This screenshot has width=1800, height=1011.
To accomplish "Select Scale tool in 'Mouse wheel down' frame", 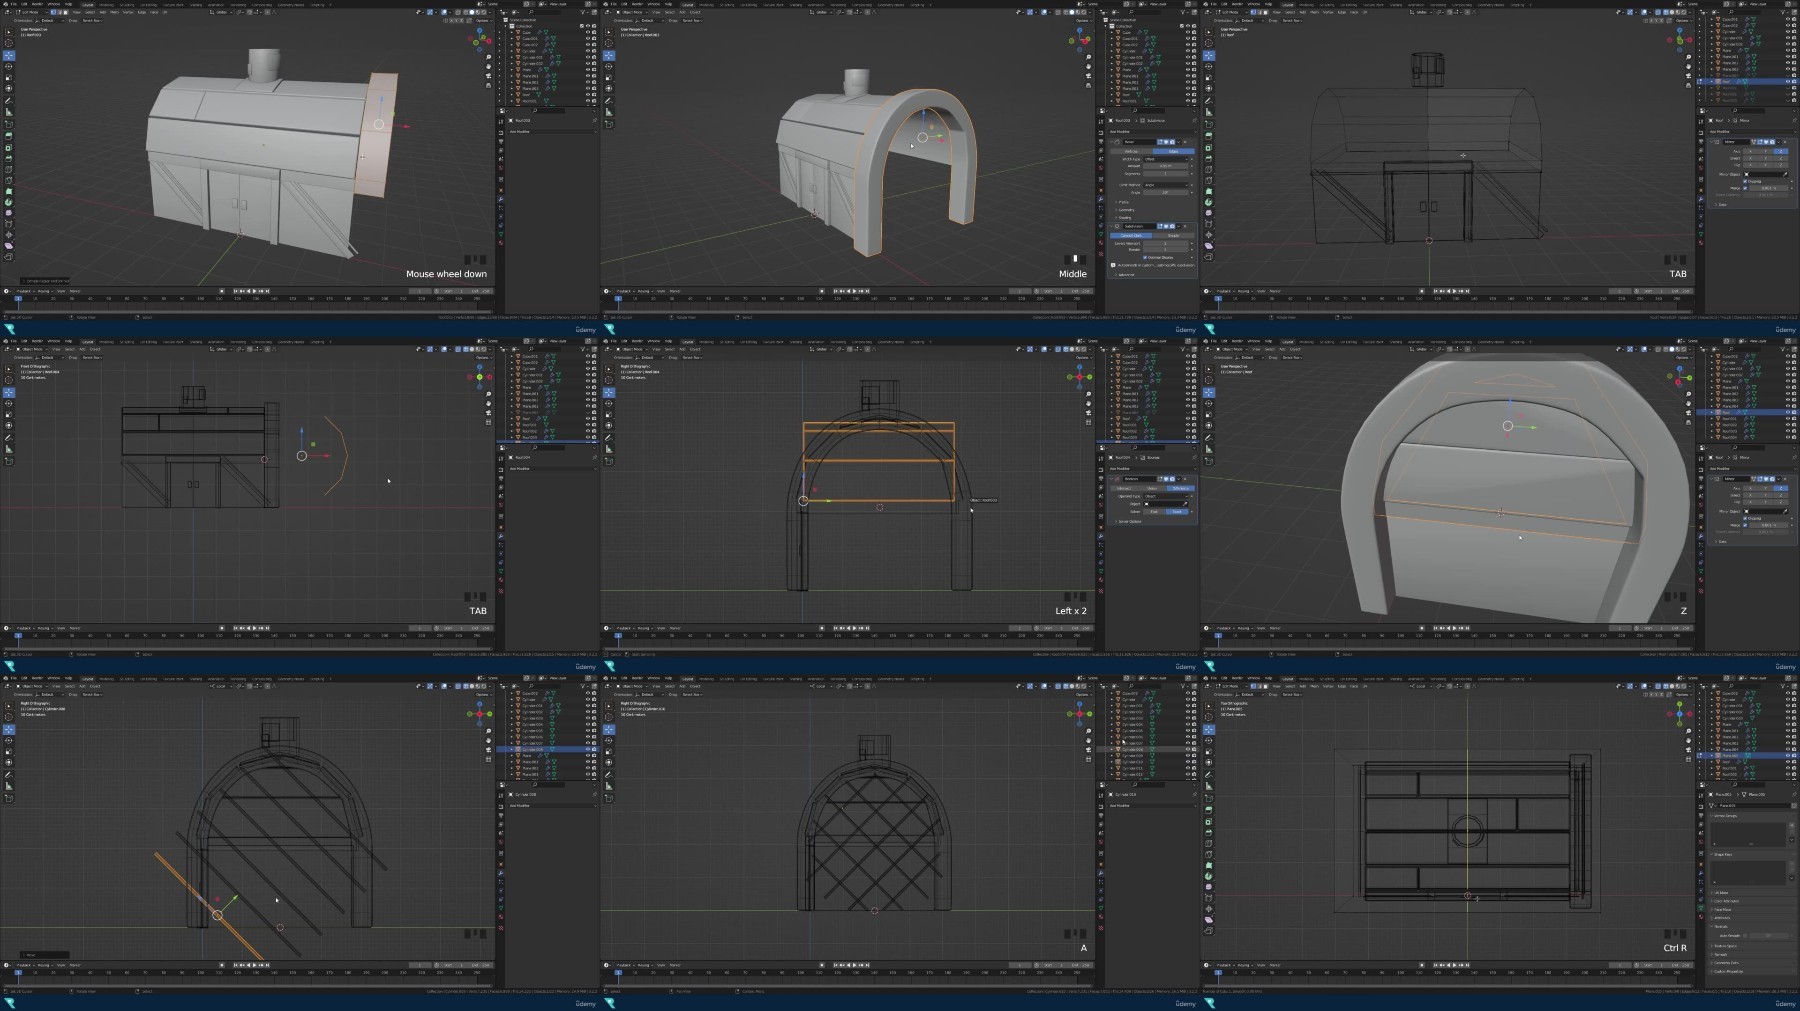I will (x=9, y=77).
